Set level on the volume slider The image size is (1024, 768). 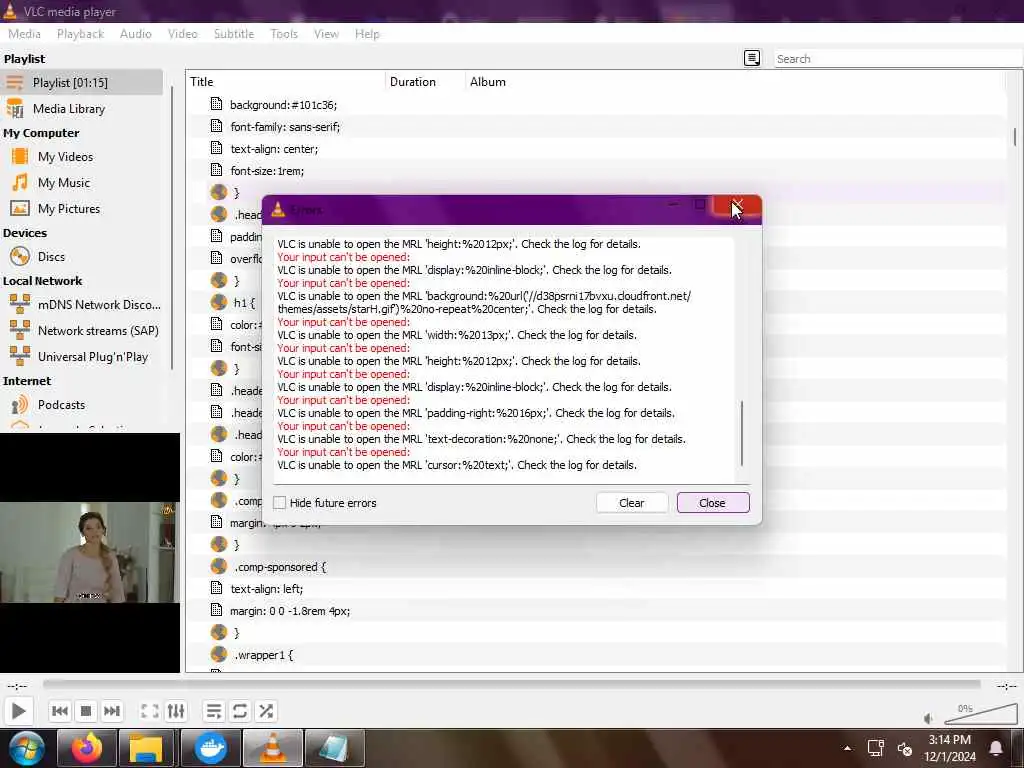[x=980, y=714]
